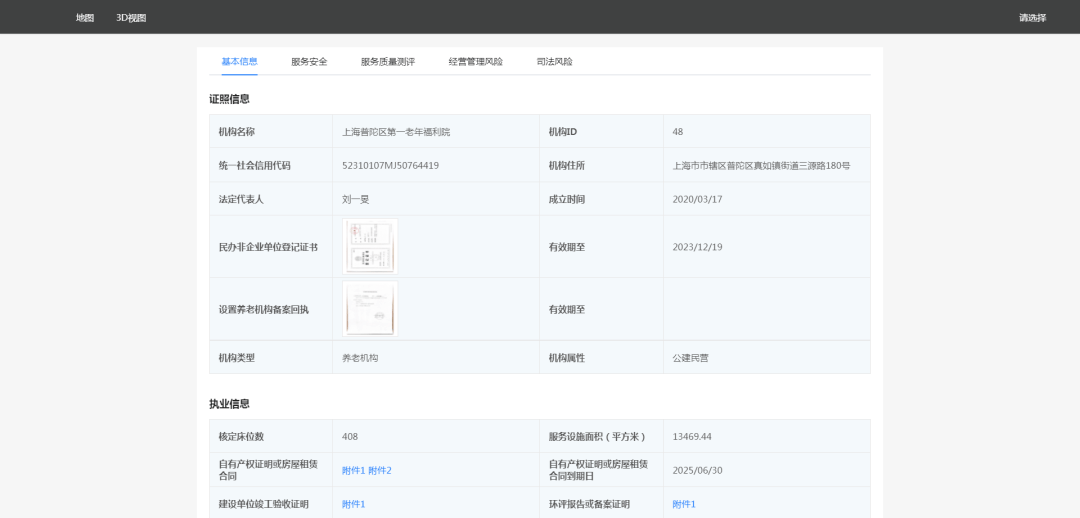Click the institution name 上海普陀区第一老年福利院
The height and width of the screenshot is (518, 1080).
[396, 132]
